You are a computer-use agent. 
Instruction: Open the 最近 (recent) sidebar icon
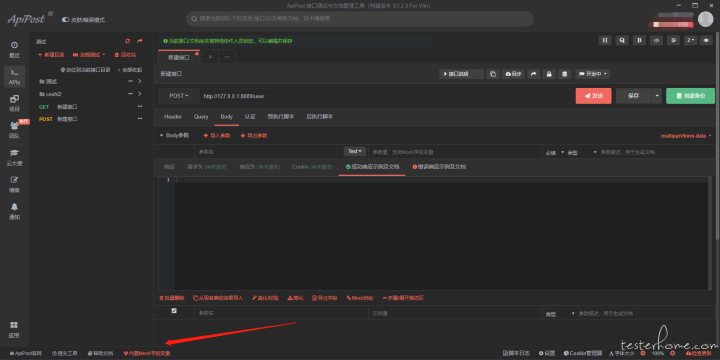[x=14, y=49]
